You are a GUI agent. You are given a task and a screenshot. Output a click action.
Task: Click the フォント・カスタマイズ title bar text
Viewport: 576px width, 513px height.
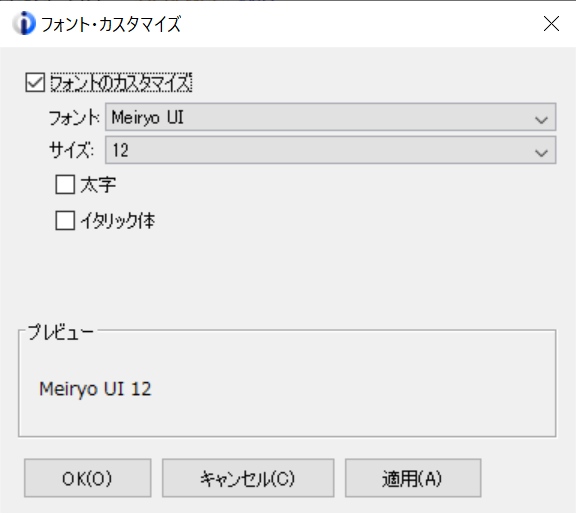point(111,24)
